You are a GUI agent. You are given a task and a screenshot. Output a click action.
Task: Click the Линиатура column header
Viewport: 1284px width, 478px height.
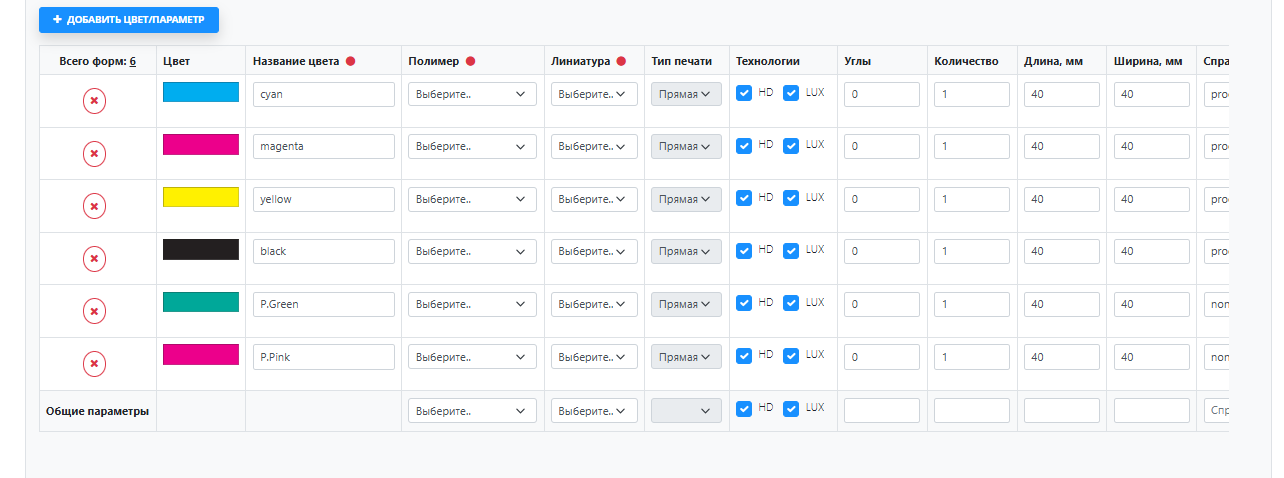click(x=580, y=62)
